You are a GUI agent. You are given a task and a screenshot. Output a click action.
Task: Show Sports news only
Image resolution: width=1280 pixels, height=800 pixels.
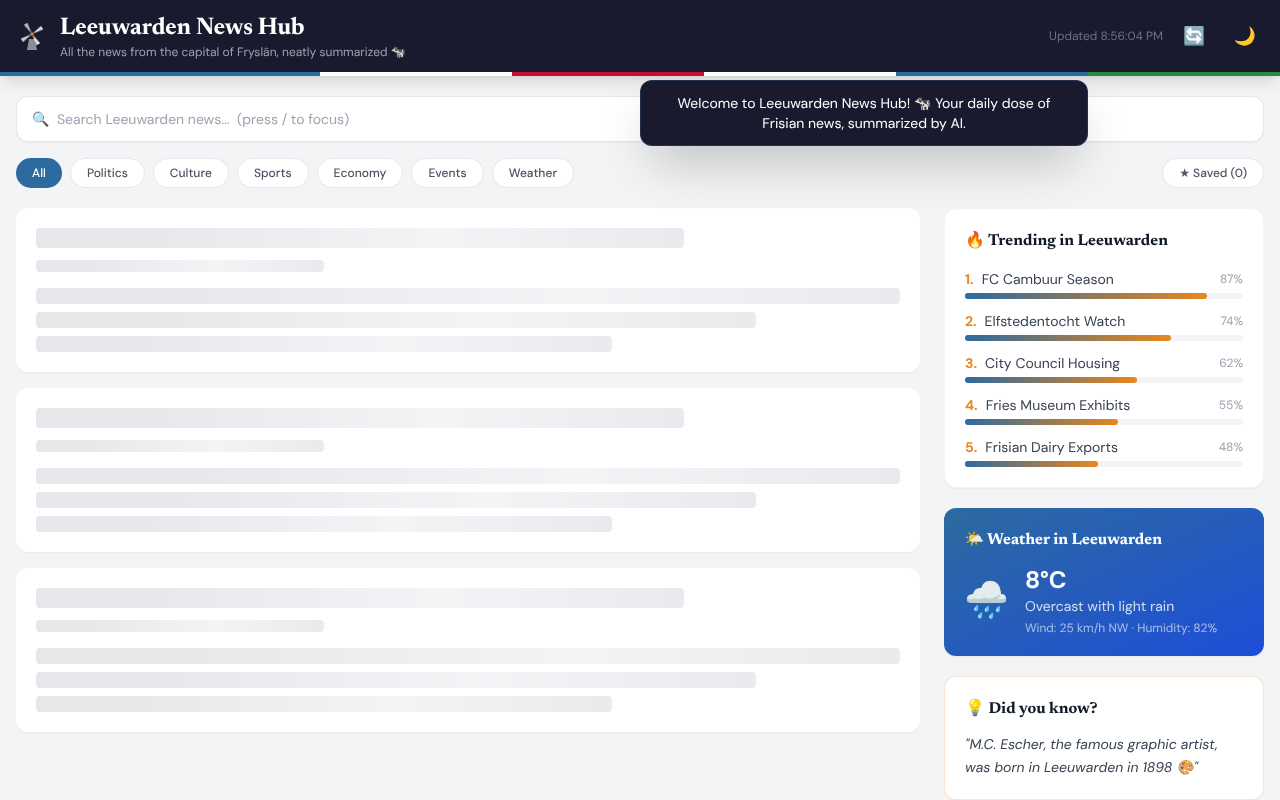(272, 173)
